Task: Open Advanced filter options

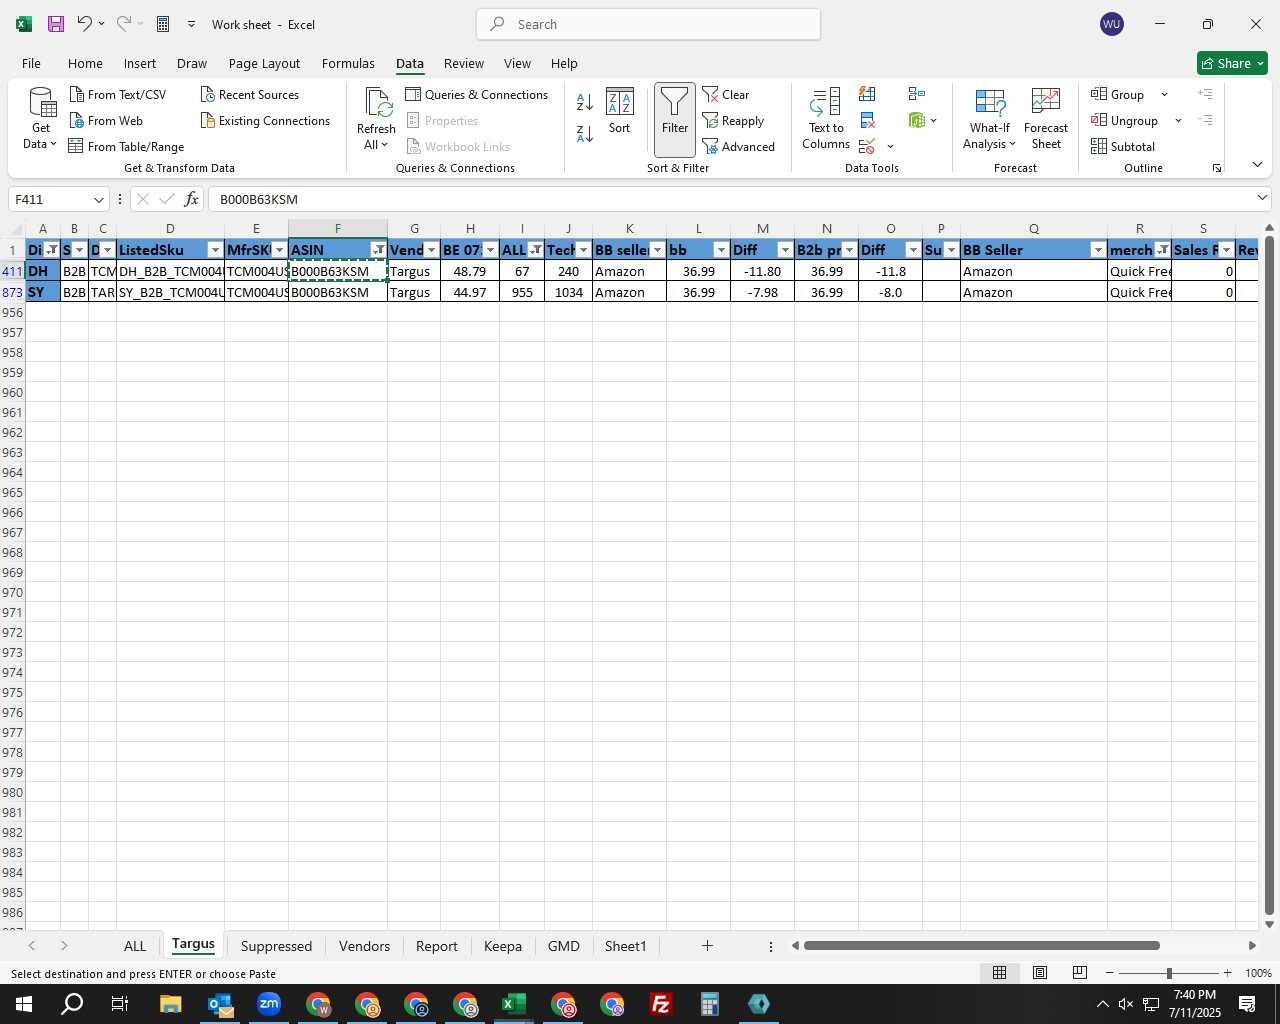Action: [739, 146]
